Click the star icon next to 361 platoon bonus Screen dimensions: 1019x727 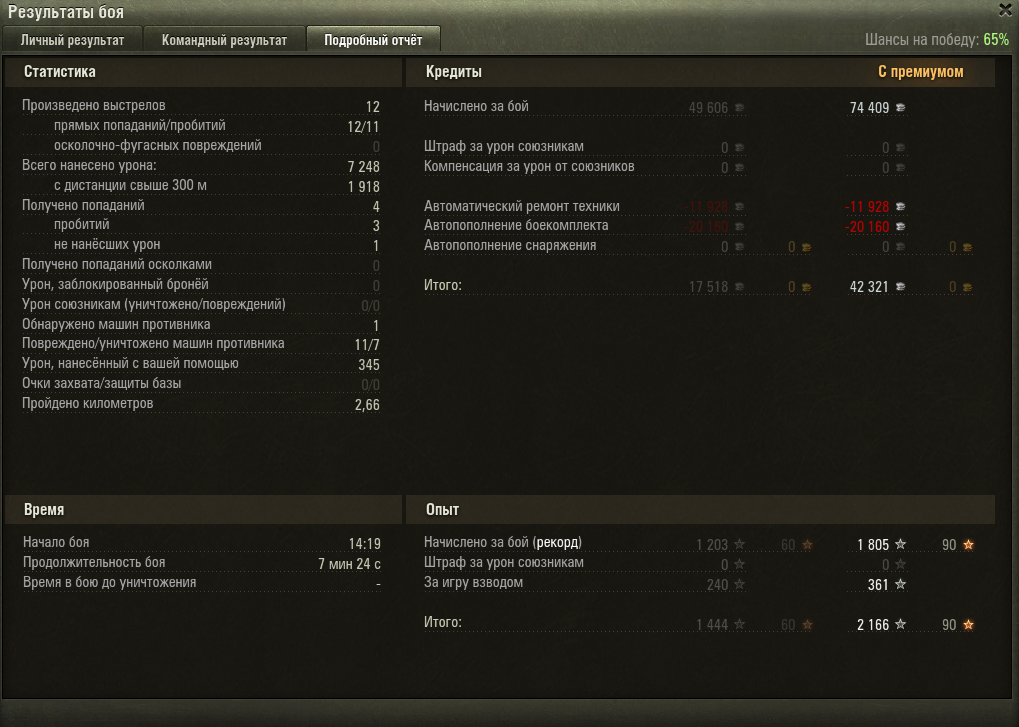tap(901, 584)
